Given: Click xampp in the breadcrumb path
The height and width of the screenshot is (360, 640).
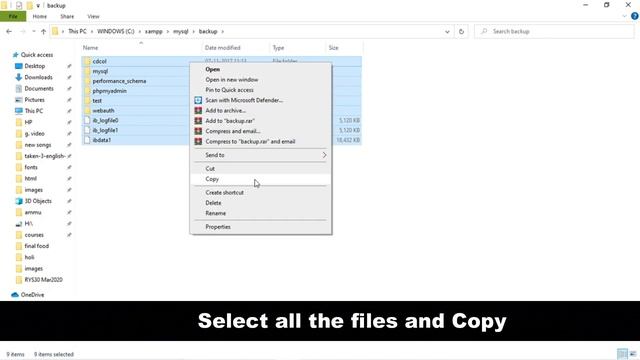Looking at the screenshot, I should 153,31.
